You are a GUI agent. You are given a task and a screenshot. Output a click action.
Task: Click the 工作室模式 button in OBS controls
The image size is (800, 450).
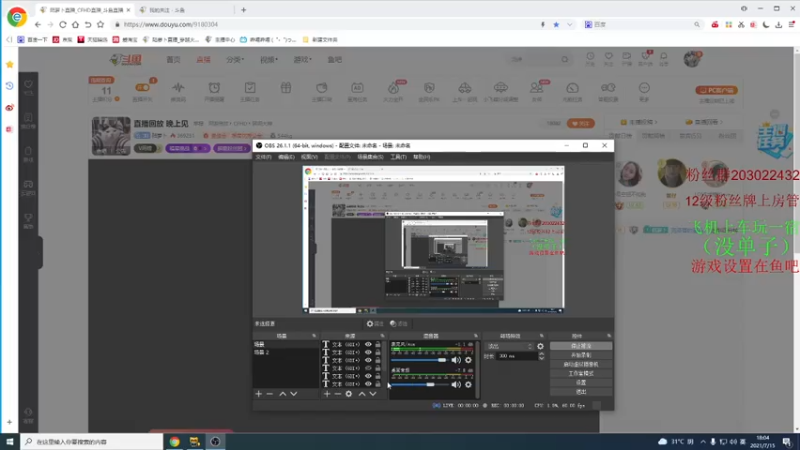point(581,373)
